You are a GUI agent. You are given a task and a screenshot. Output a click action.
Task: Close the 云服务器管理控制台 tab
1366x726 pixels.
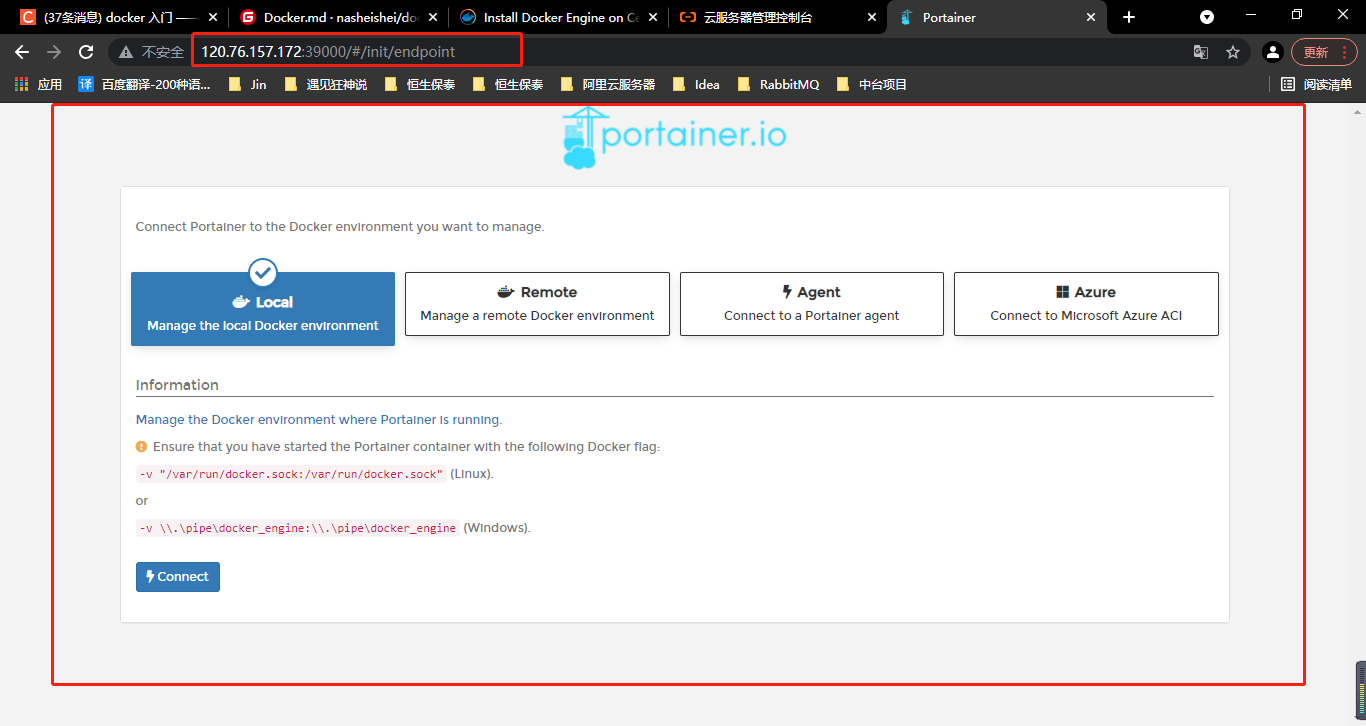(x=872, y=17)
